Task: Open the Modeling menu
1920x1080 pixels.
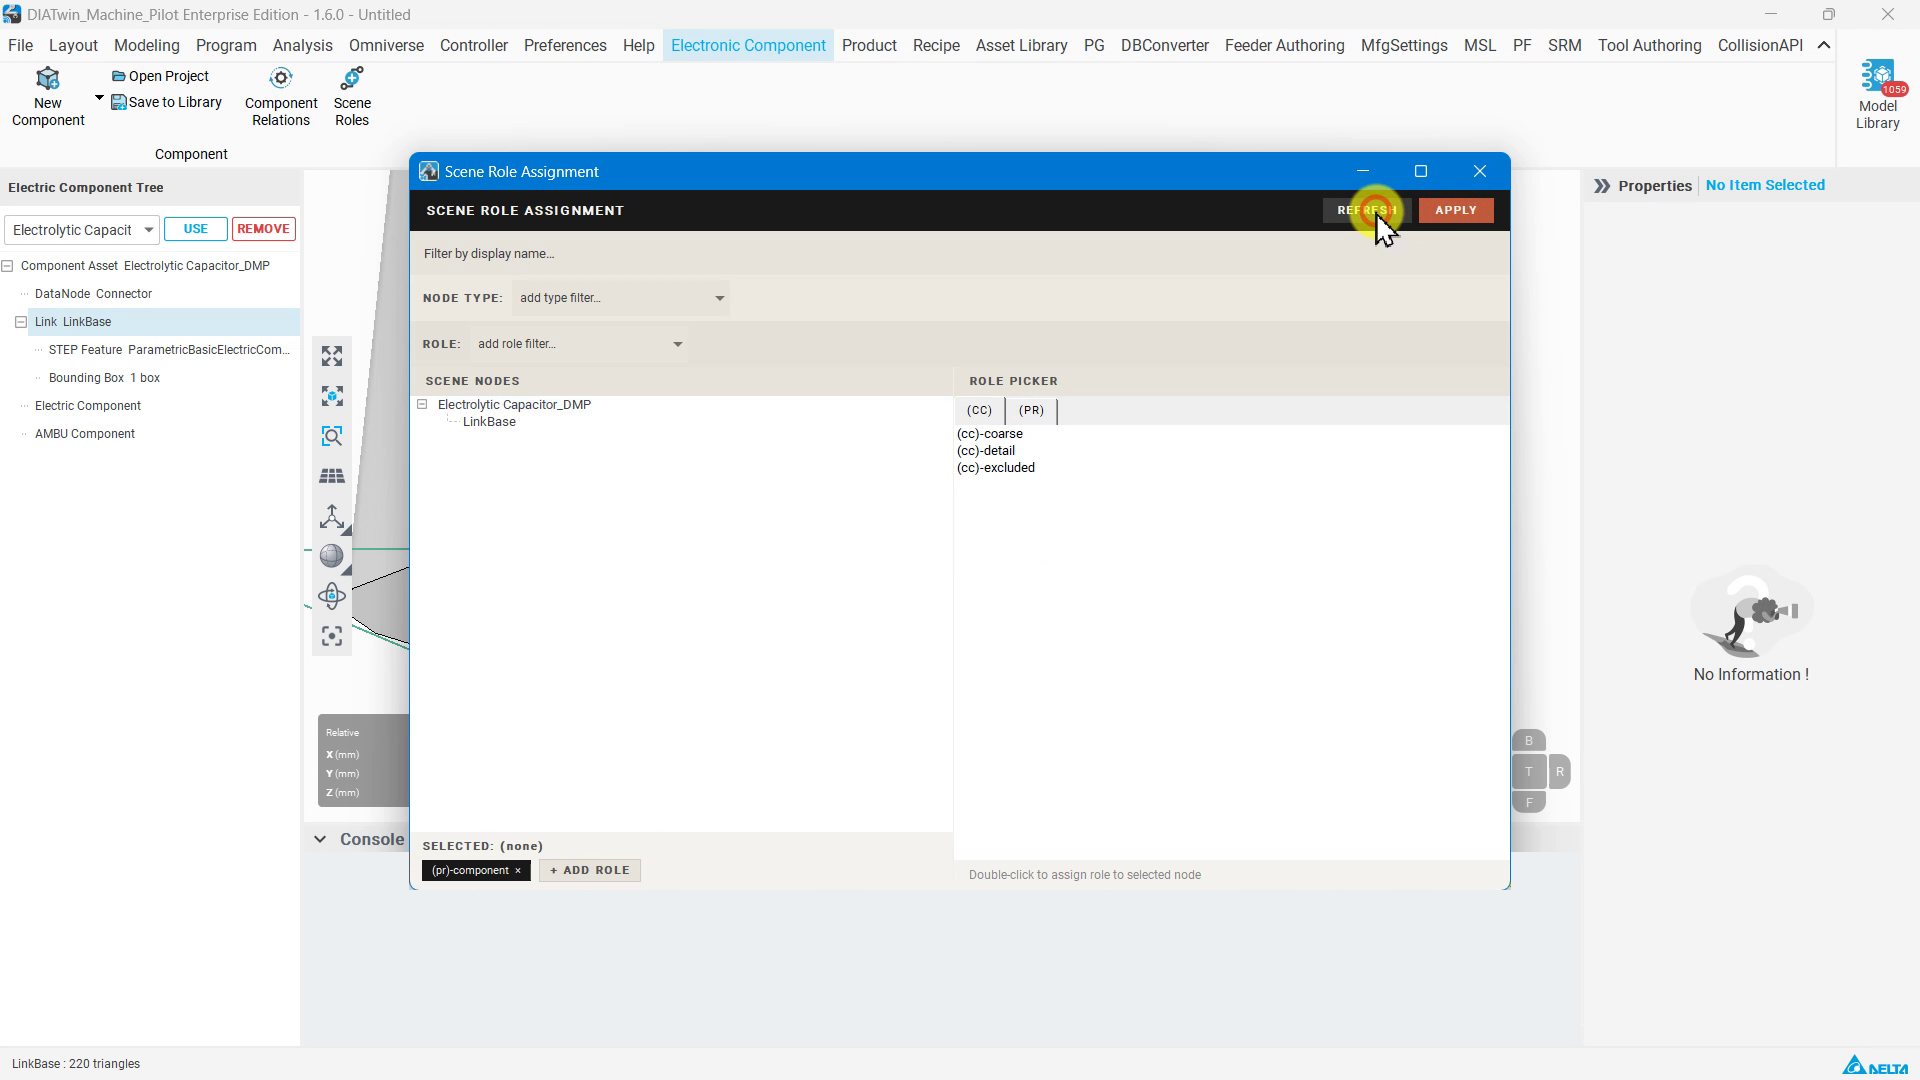Action: point(147,46)
